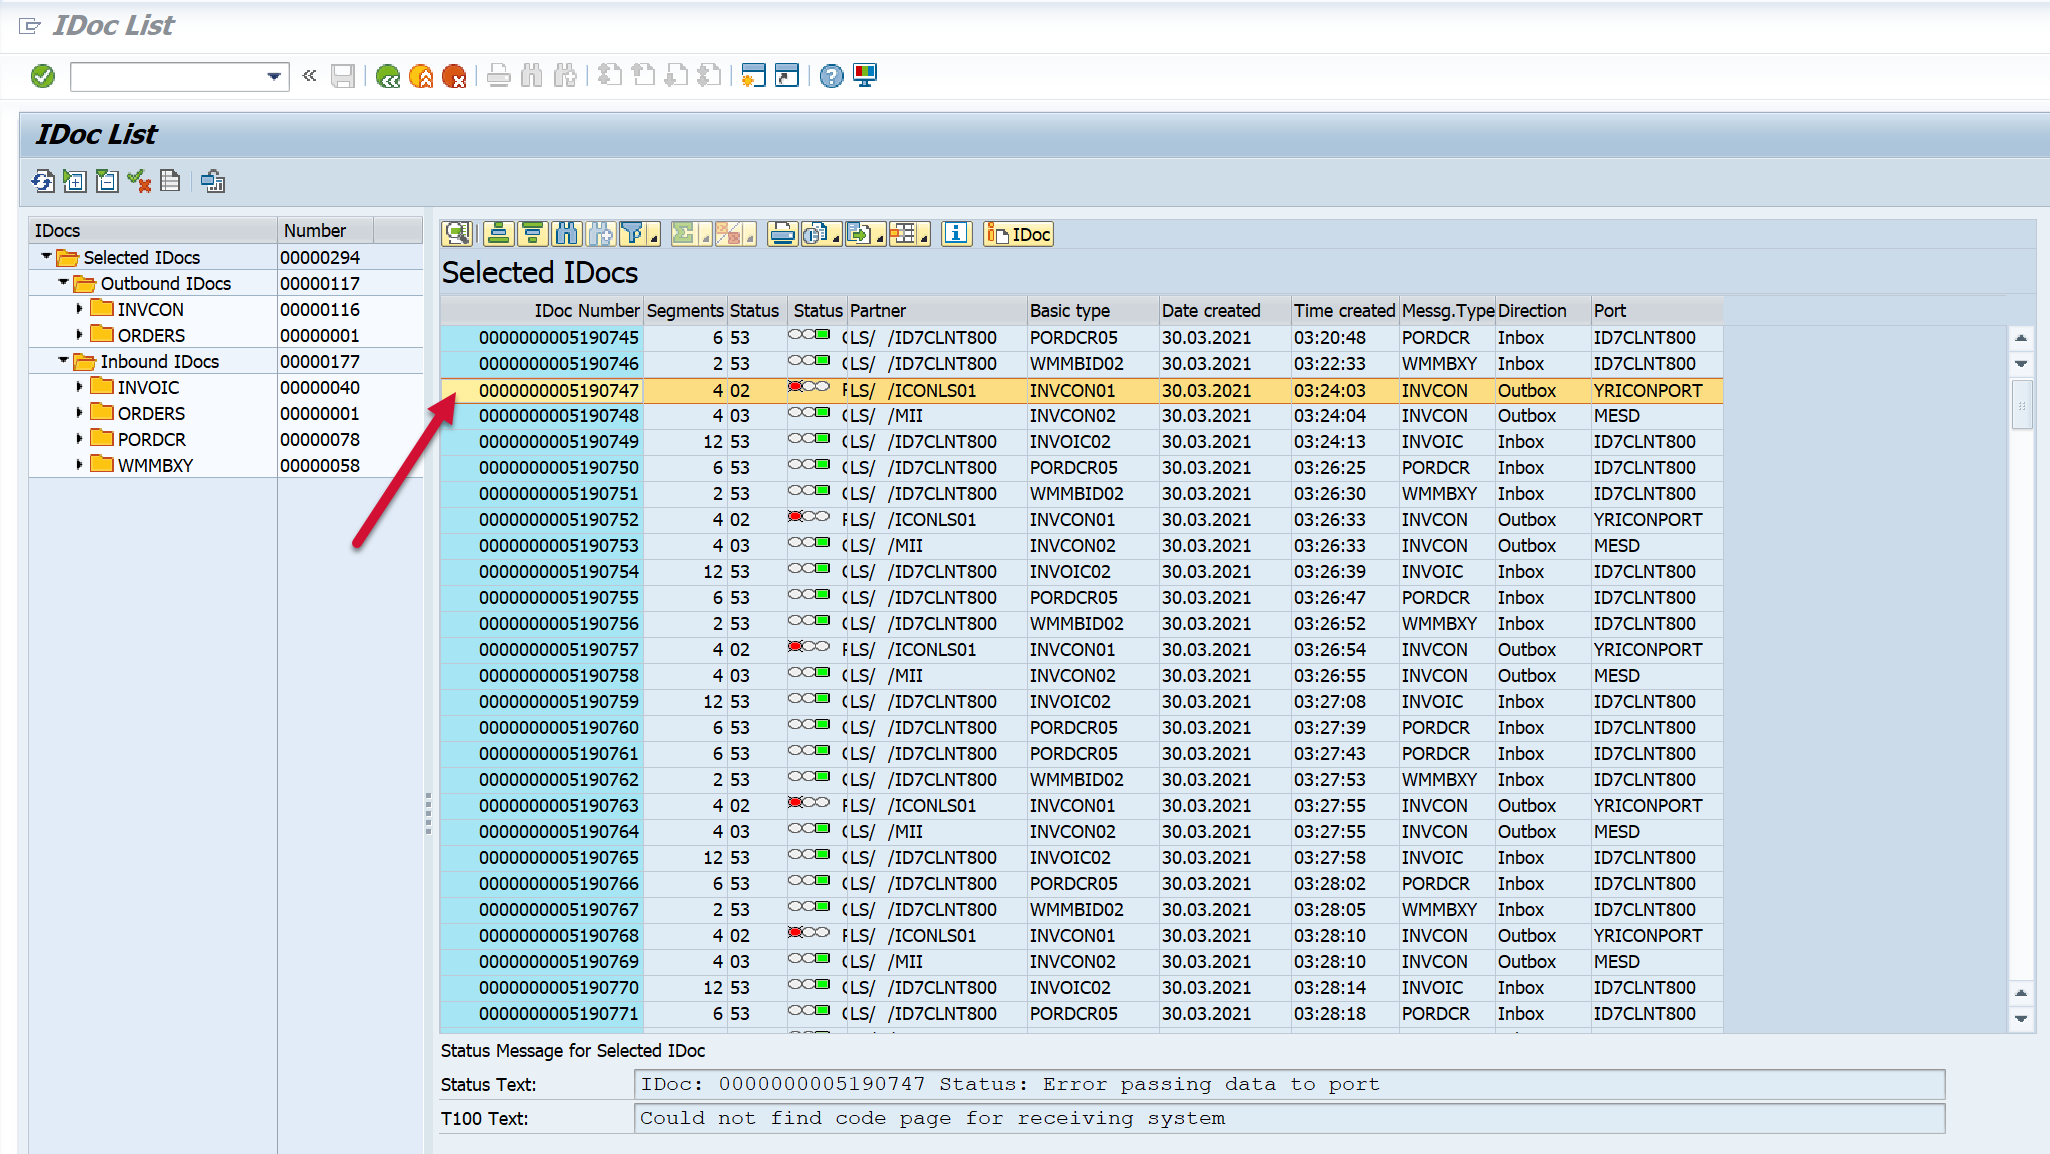Viewport: 2050px width, 1154px height.
Task: Click the red Cancel icon
Action: click(454, 76)
